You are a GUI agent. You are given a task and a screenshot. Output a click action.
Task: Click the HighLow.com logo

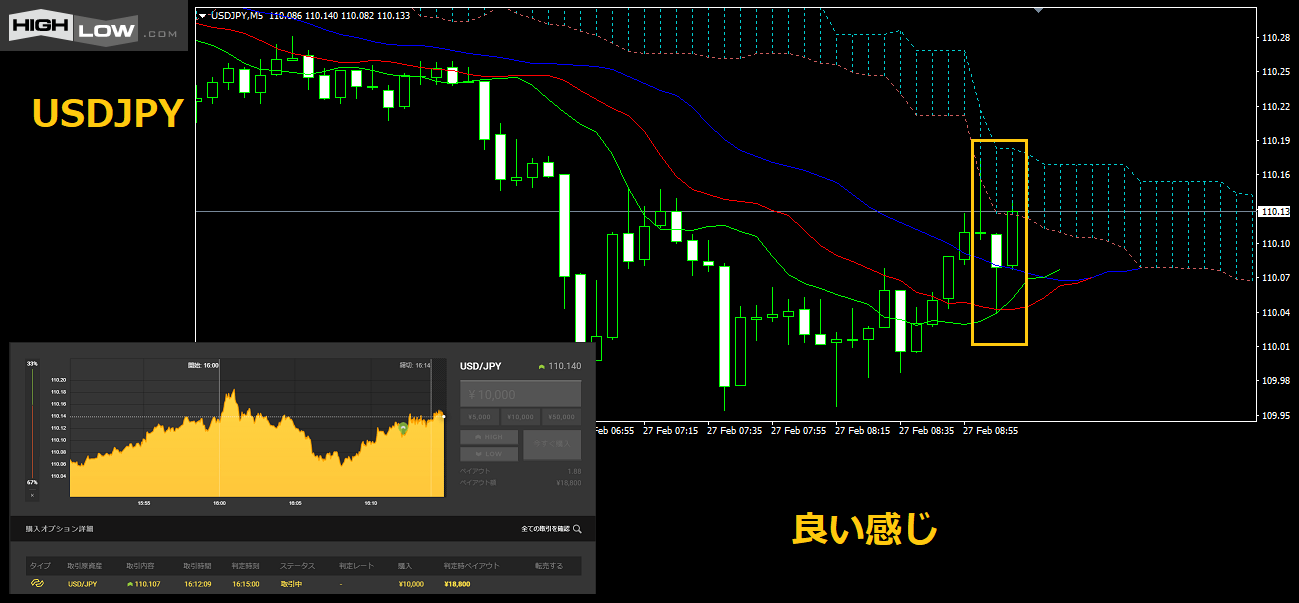tap(93, 25)
